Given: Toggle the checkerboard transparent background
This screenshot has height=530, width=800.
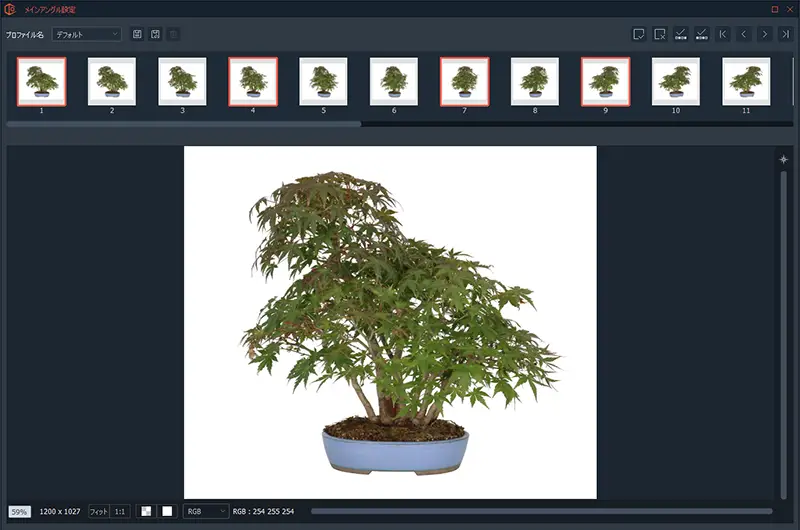Looking at the screenshot, I should coord(146,511).
